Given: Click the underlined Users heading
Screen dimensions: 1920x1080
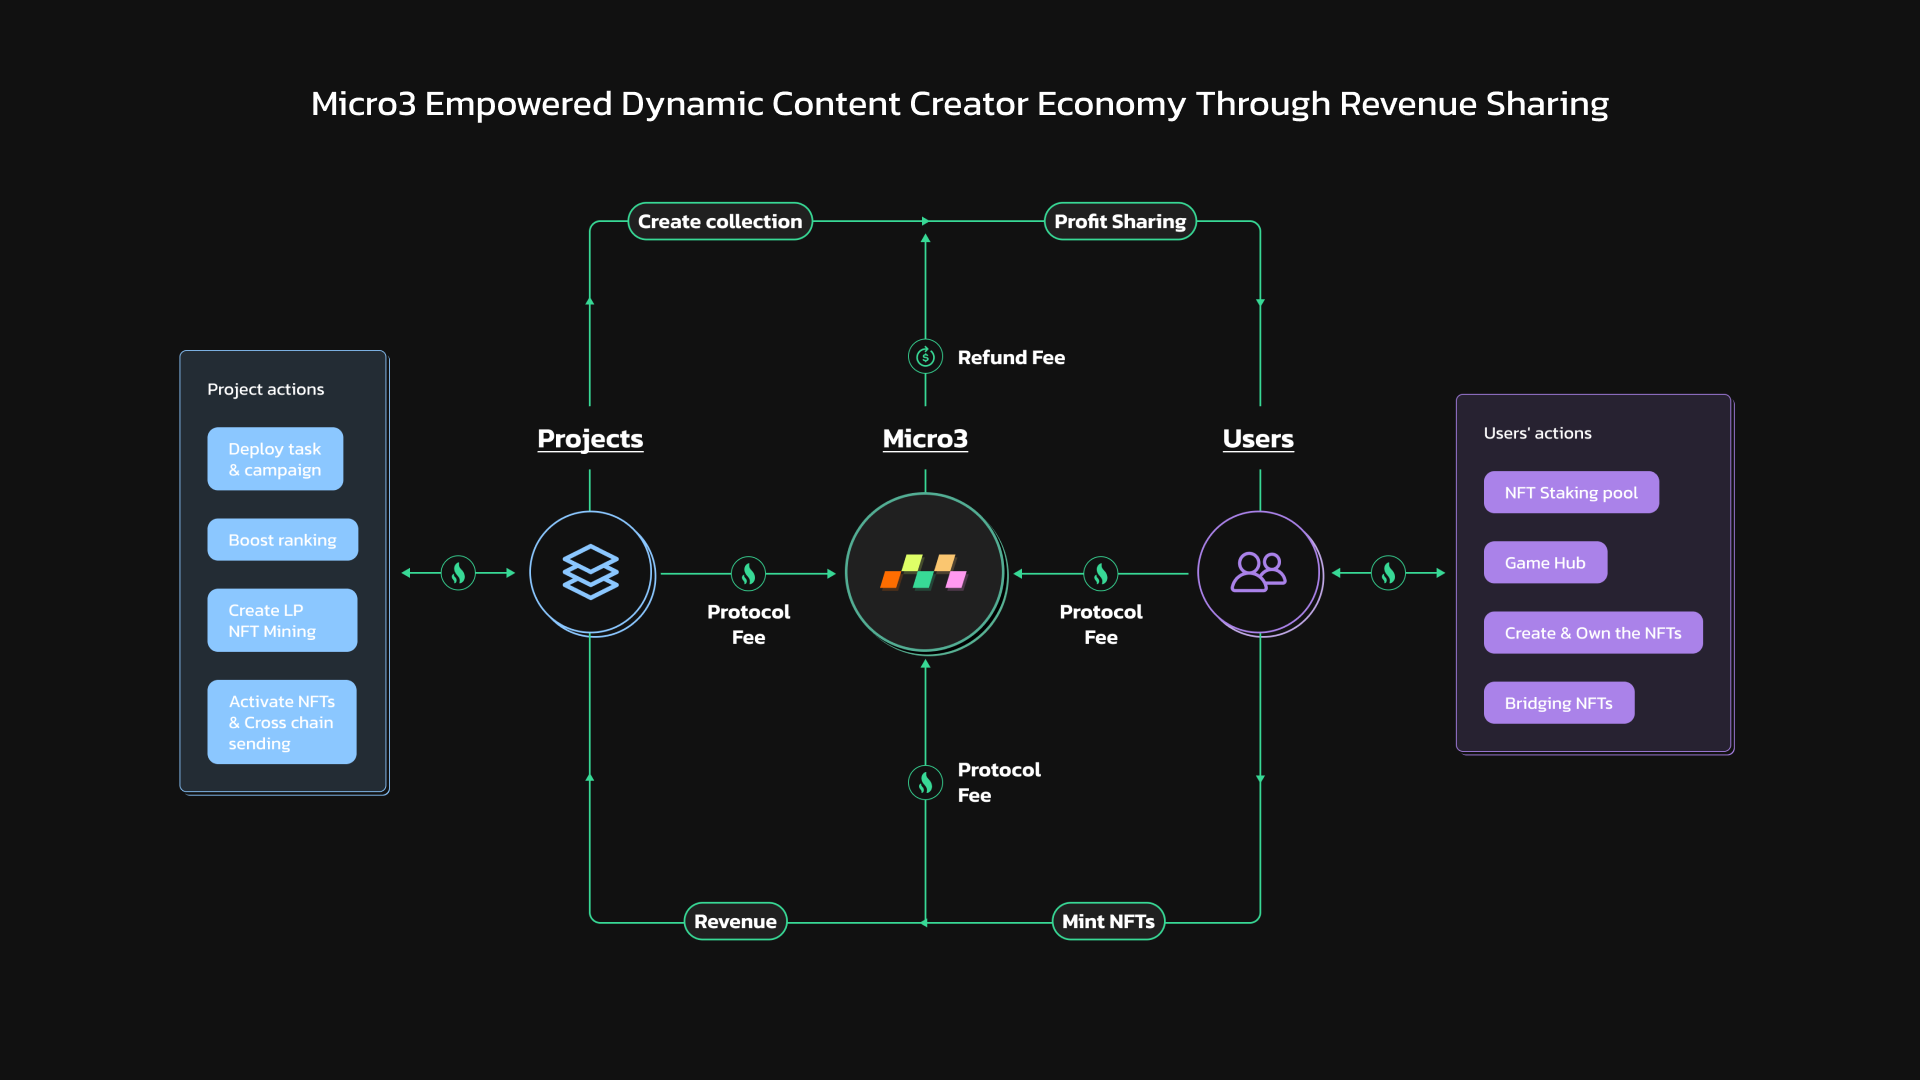Looking at the screenshot, I should 1258,438.
